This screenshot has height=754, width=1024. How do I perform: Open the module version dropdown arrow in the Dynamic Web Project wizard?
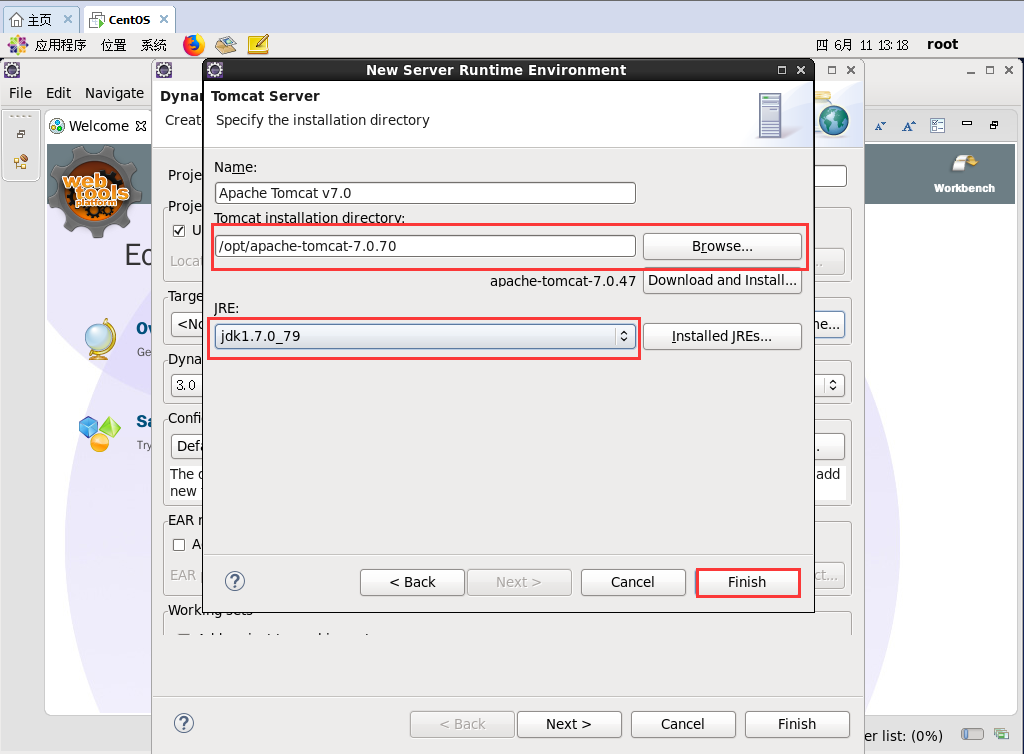tap(833, 385)
